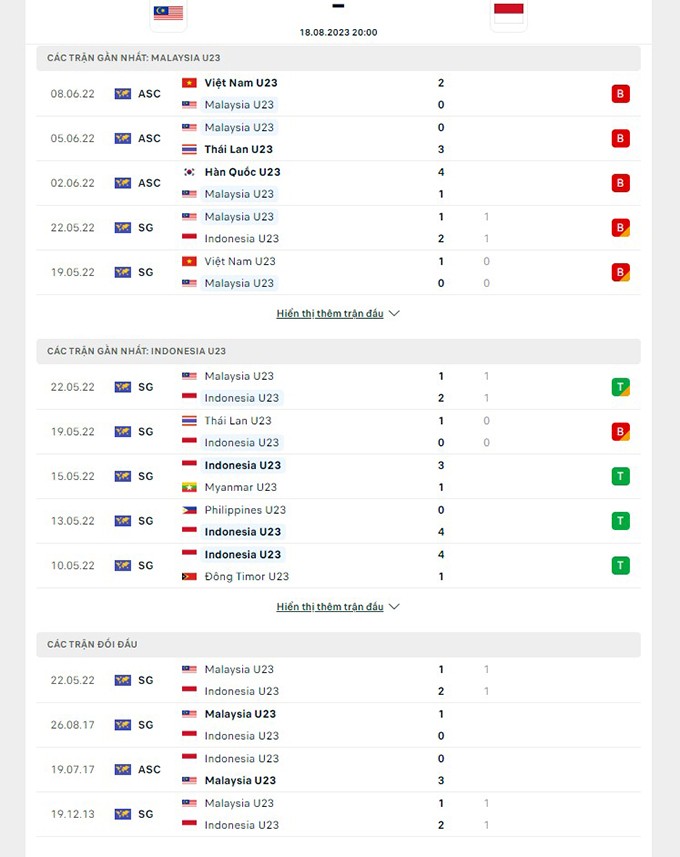Viewport: 680px width, 857px height.
Task: Open Myanmar U23 team link
Action: coord(240,487)
